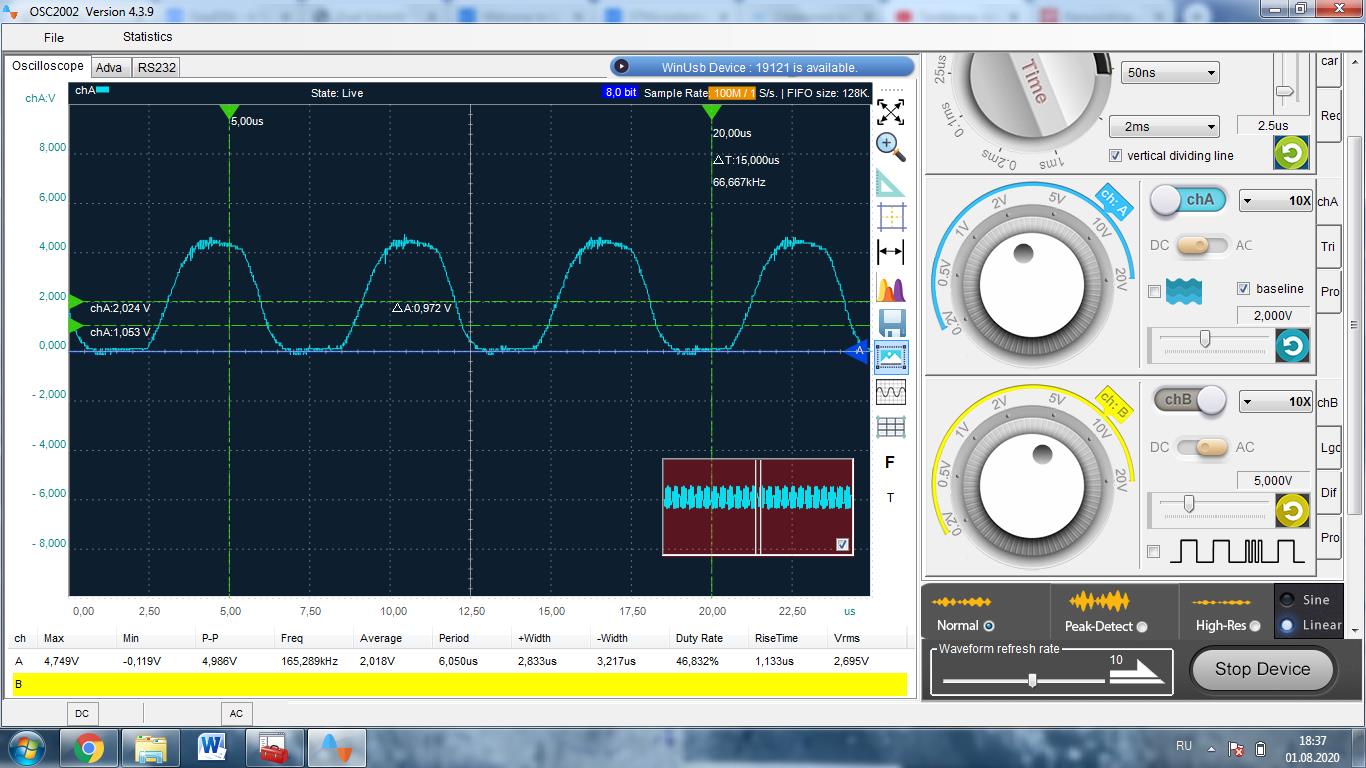Click the floppy disk save icon

[890, 323]
